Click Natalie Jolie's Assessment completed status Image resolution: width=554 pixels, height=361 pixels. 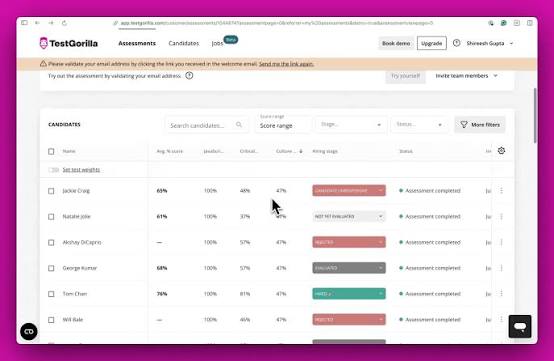tap(430, 217)
